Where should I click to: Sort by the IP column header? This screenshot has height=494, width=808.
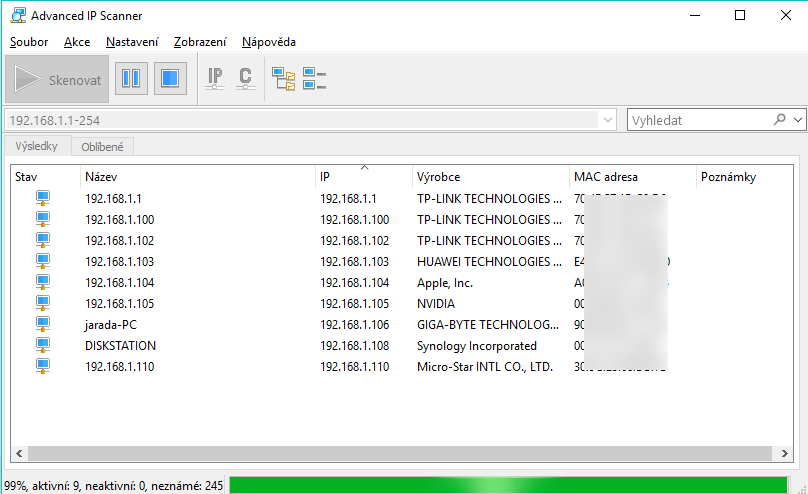(x=364, y=177)
